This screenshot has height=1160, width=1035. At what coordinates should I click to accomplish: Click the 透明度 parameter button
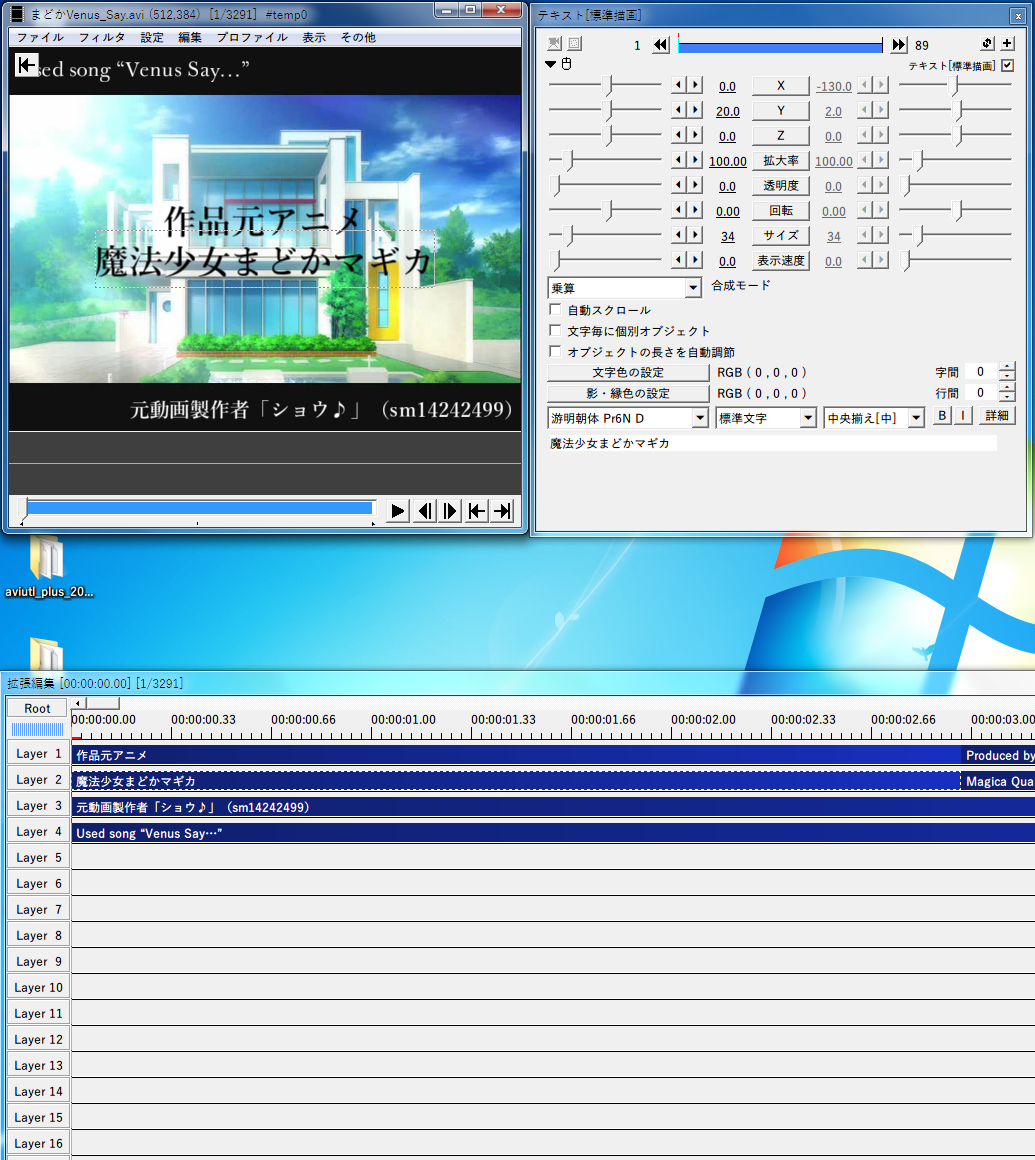pyautogui.click(x=781, y=186)
